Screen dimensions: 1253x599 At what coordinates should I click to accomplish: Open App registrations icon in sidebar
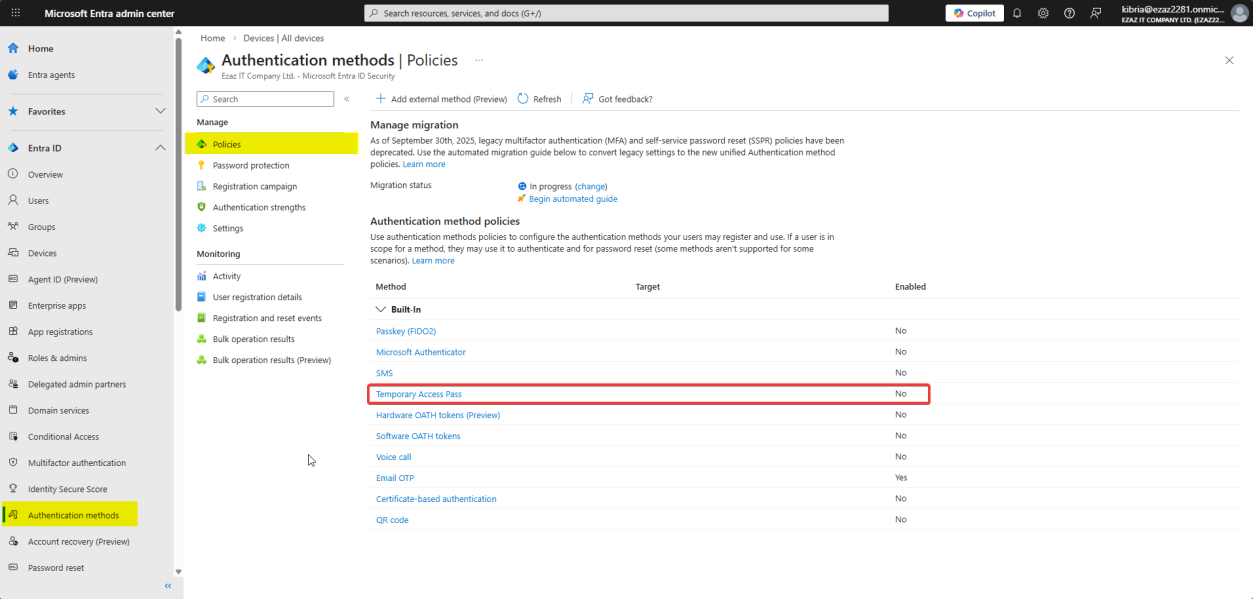pos(13,332)
